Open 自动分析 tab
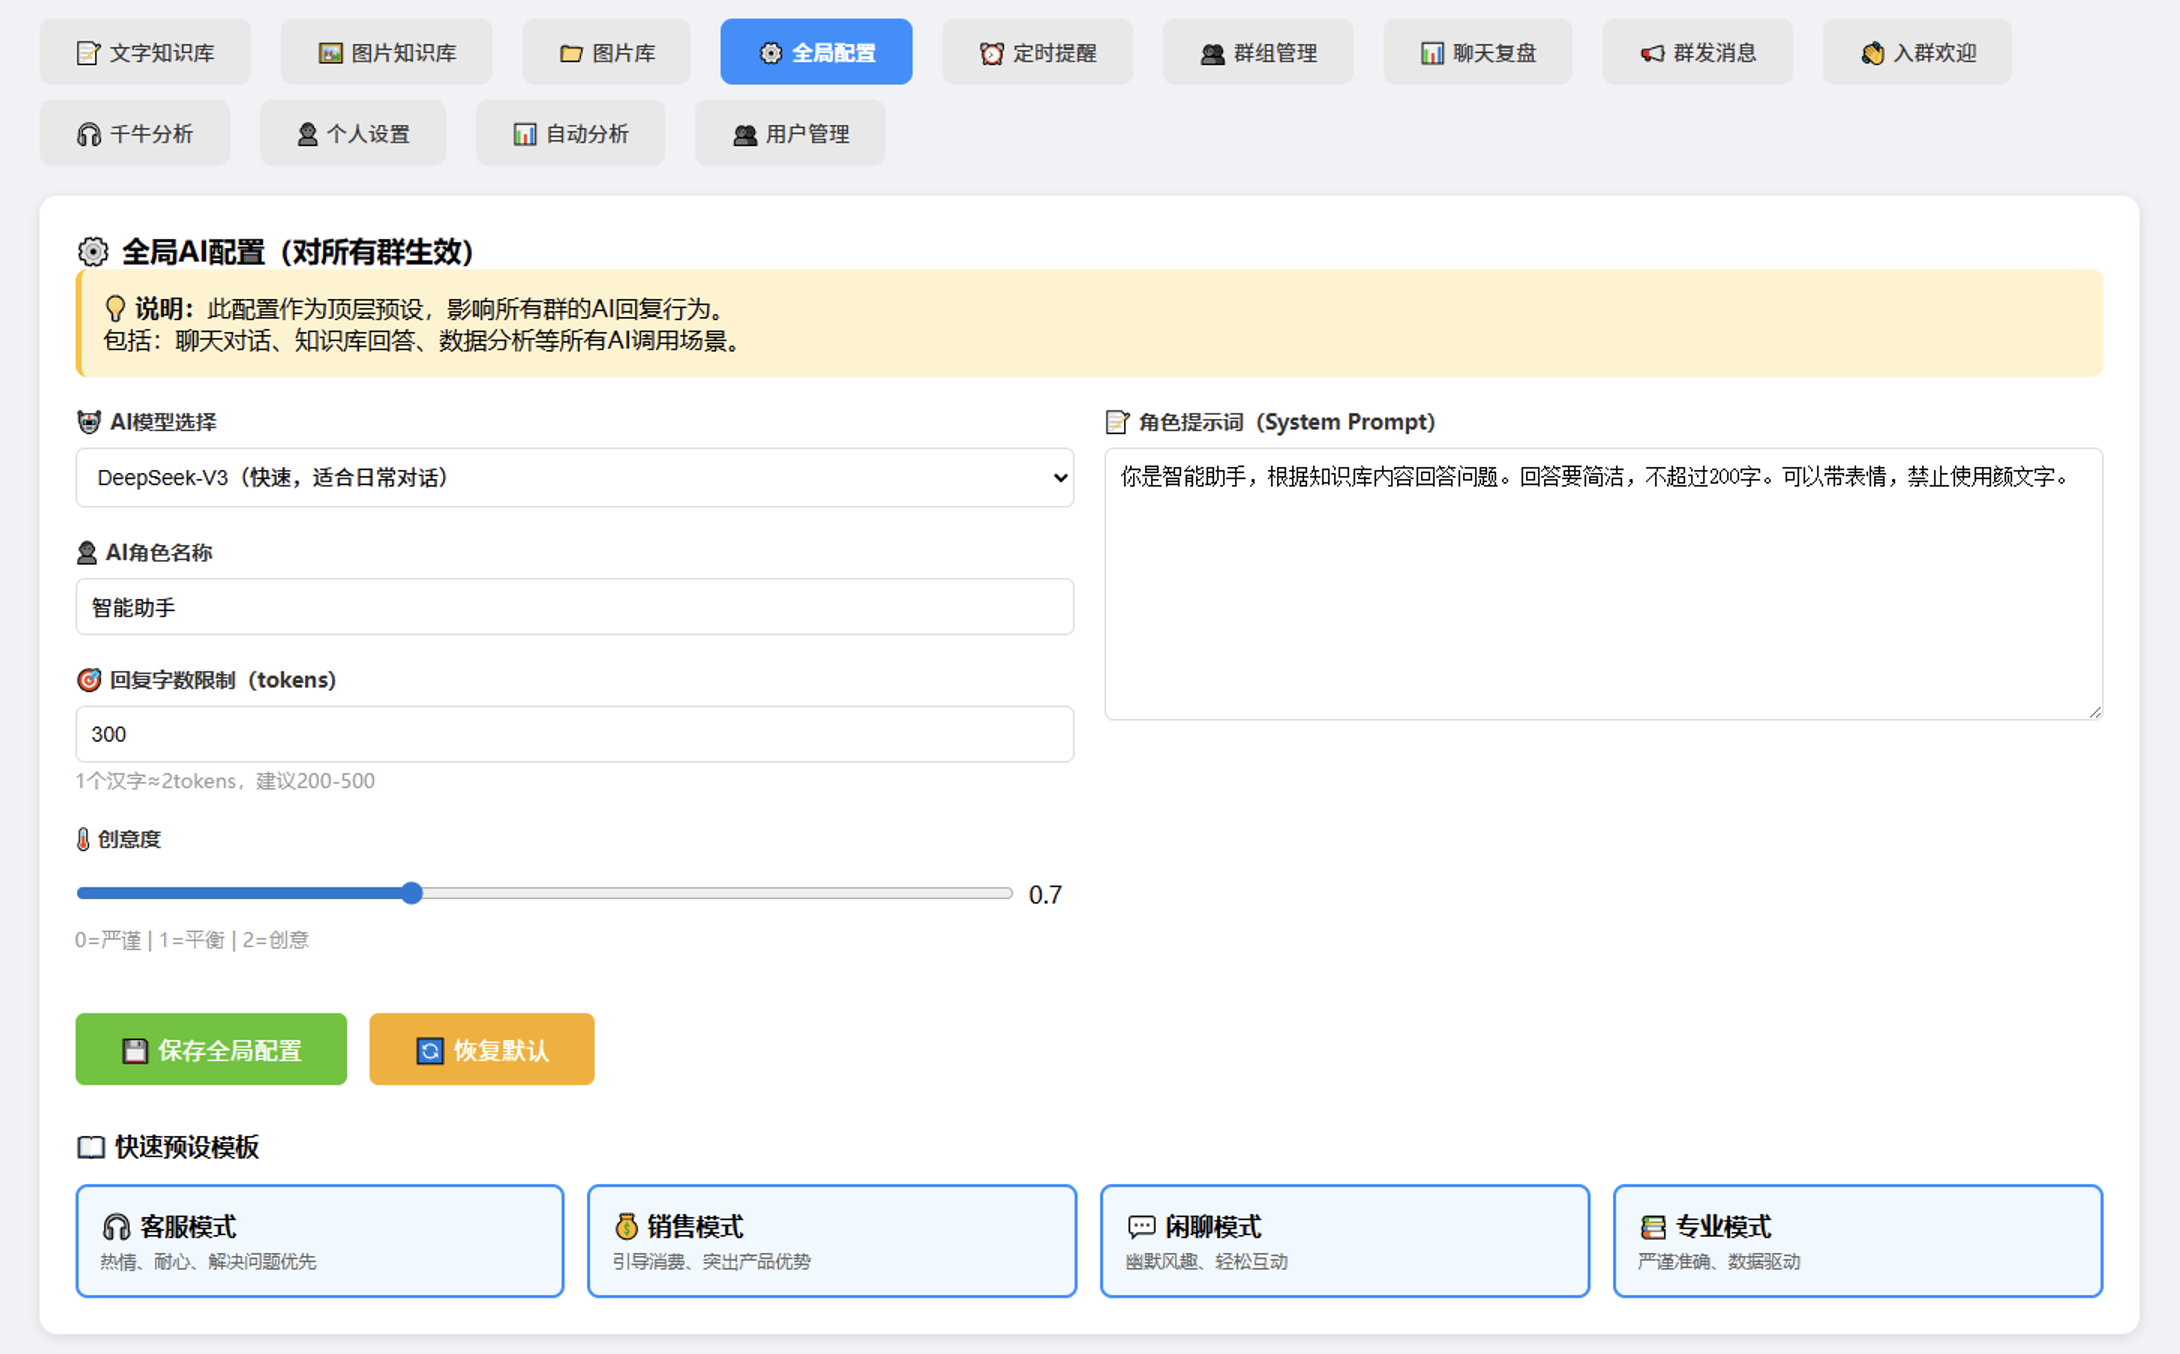2180x1354 pixels. tap(570, 133)
